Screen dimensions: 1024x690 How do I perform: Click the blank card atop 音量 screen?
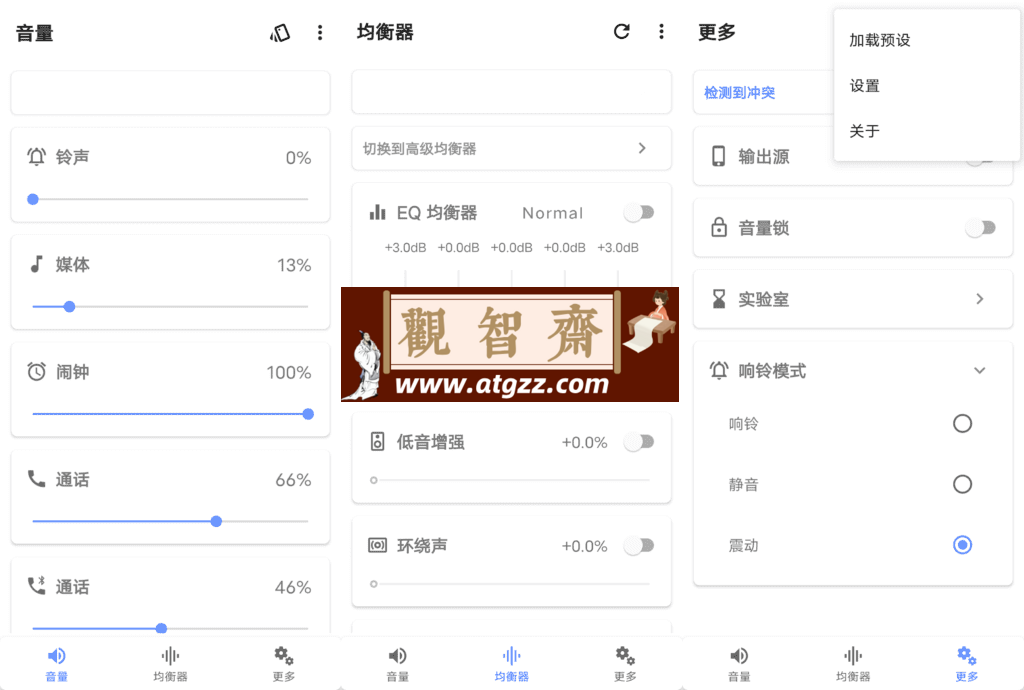click(x=170, y=93)
